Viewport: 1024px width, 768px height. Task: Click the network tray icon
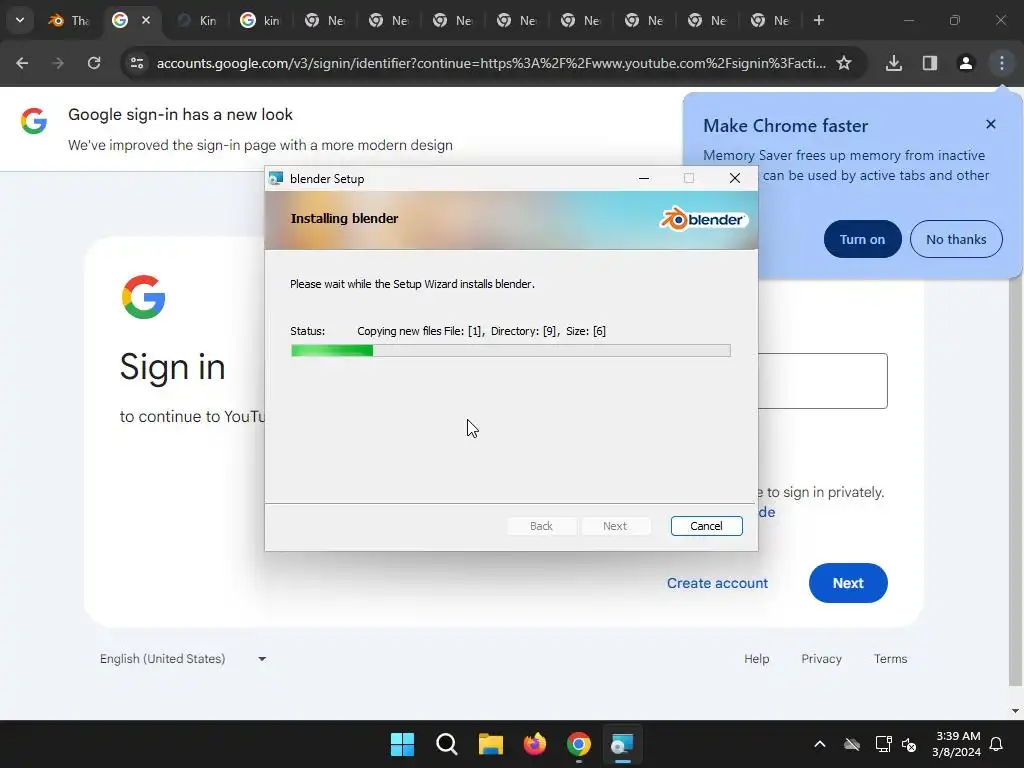pos(883,744)
